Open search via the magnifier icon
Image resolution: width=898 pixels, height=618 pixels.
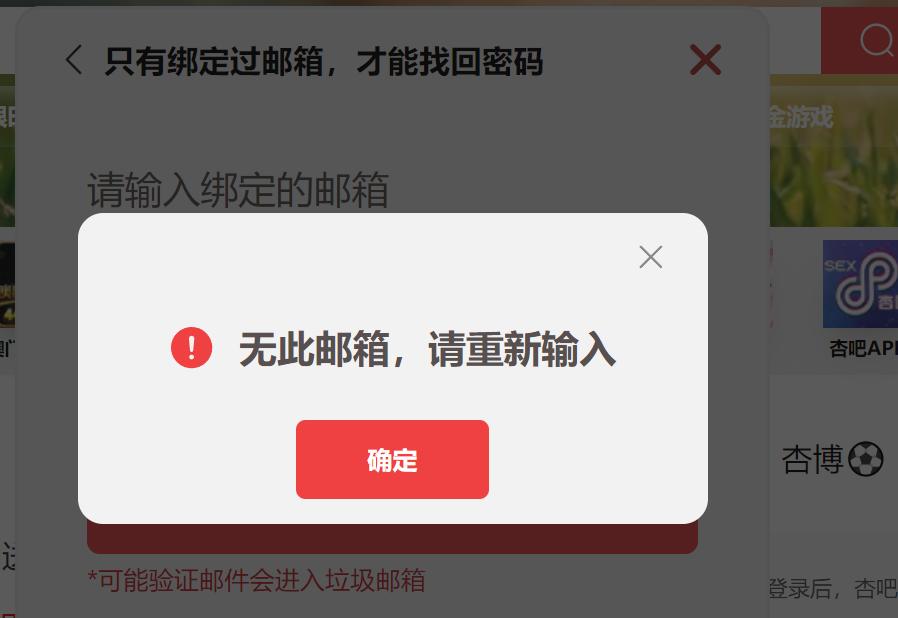tap(876, 40)
